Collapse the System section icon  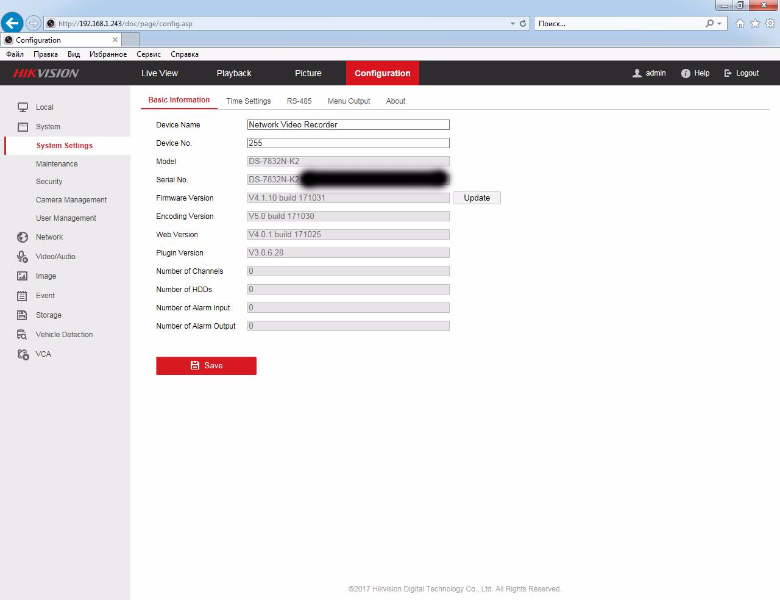point(23,127)
